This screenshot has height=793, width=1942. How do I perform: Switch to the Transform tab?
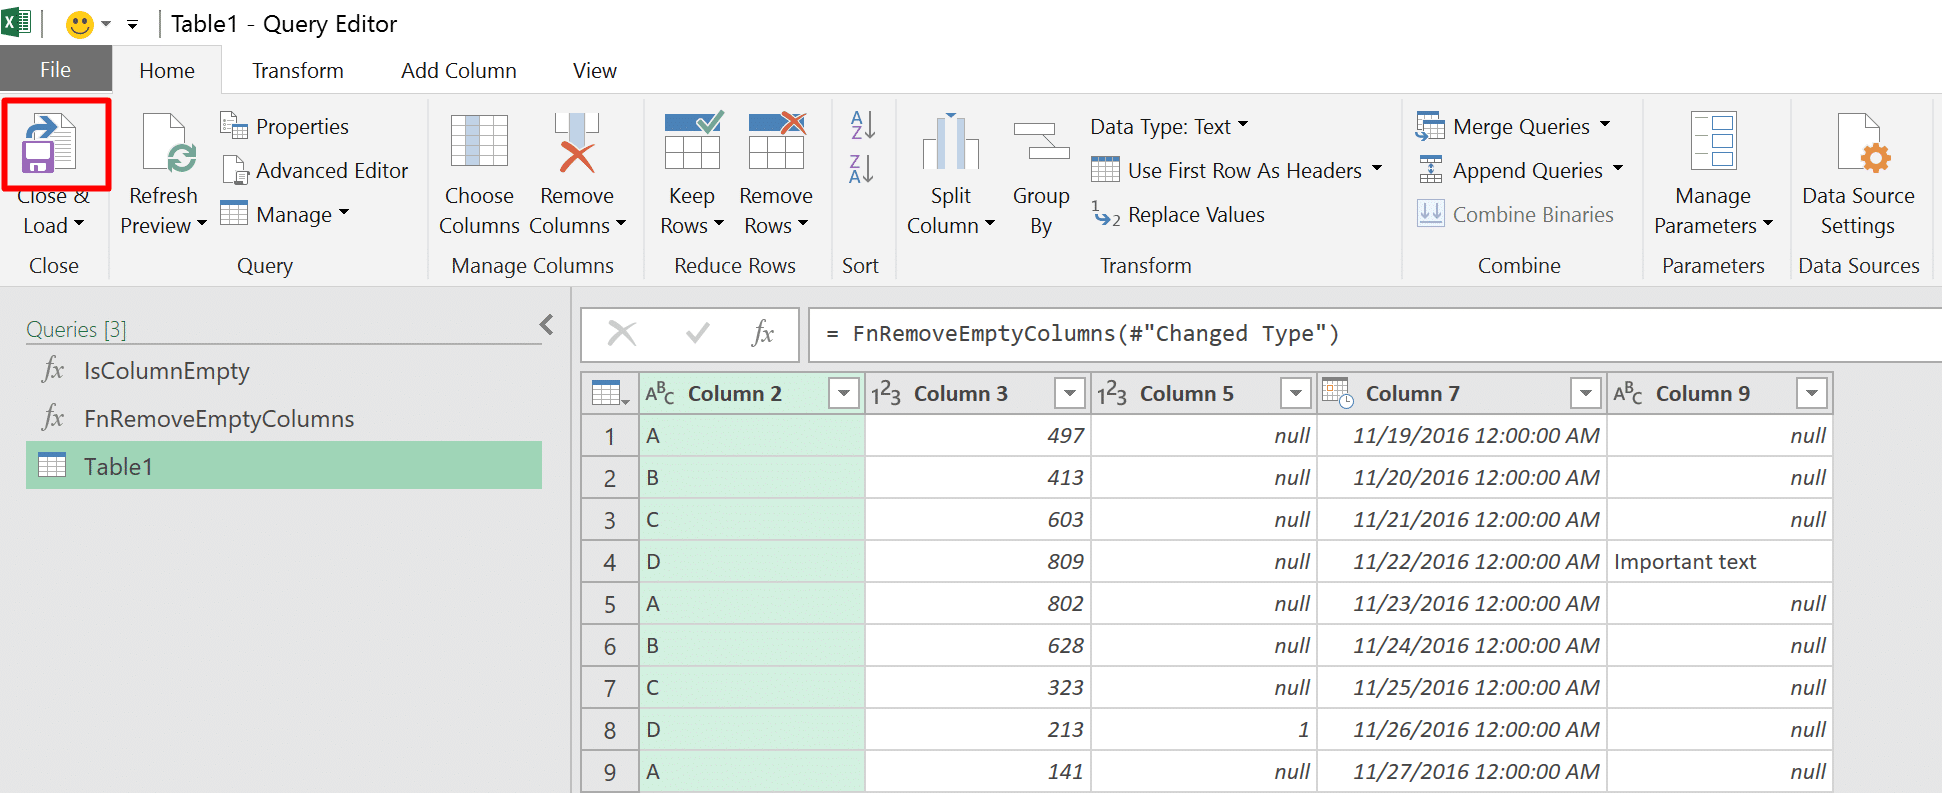[x=298, y=71]
